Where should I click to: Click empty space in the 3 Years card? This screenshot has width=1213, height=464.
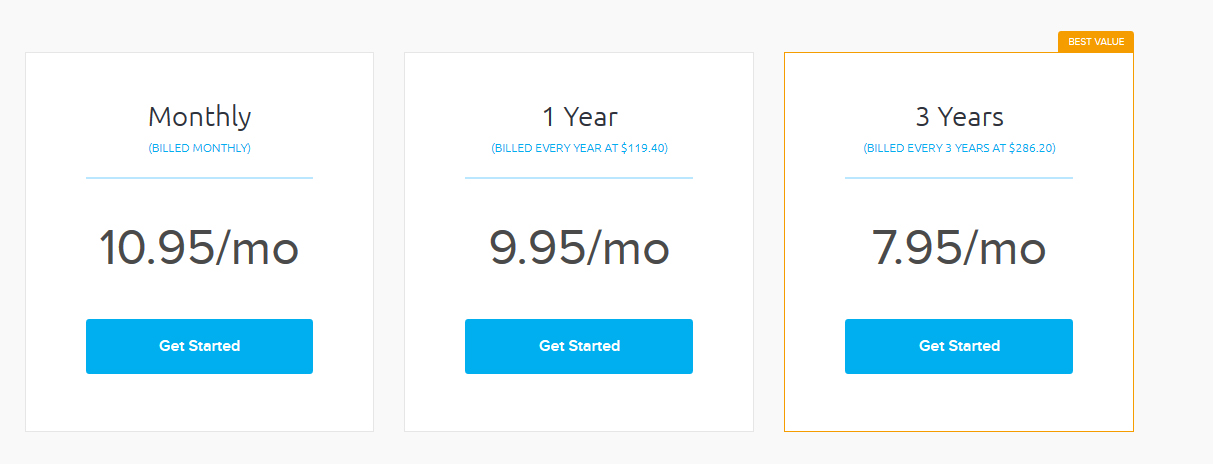[x=959, y=403]
